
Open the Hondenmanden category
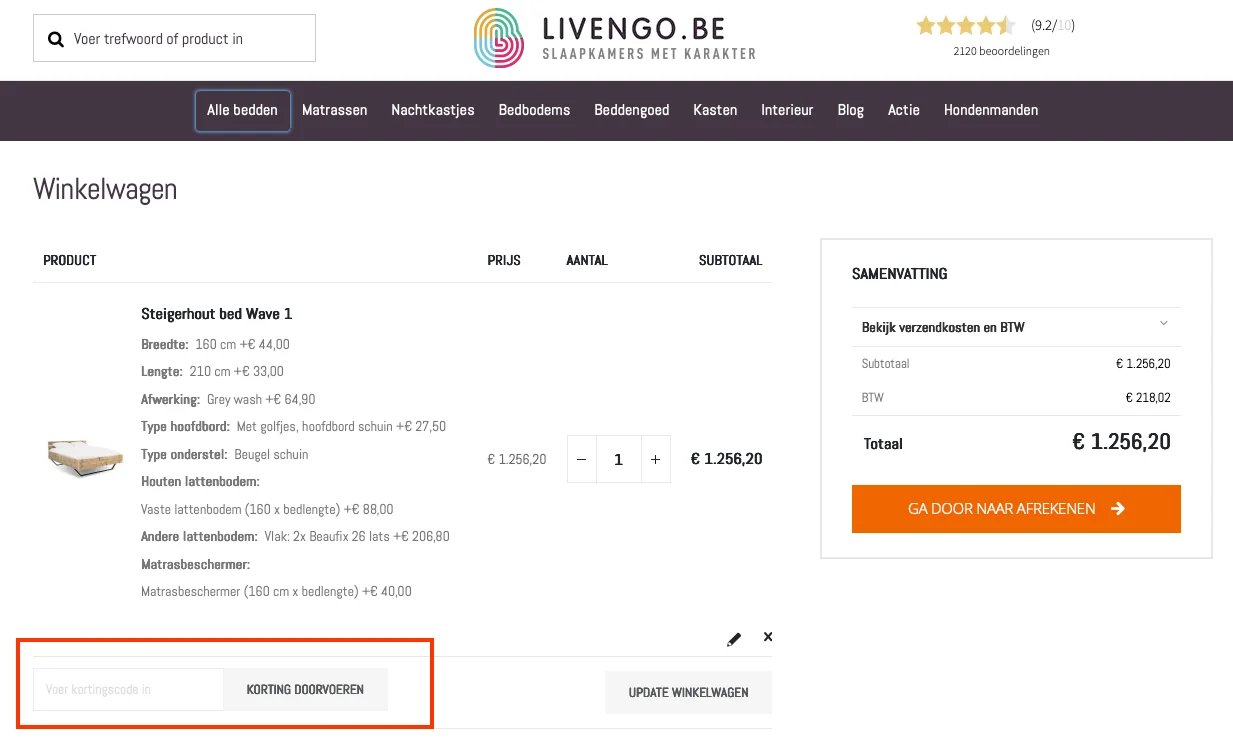[x=991, y=110]
